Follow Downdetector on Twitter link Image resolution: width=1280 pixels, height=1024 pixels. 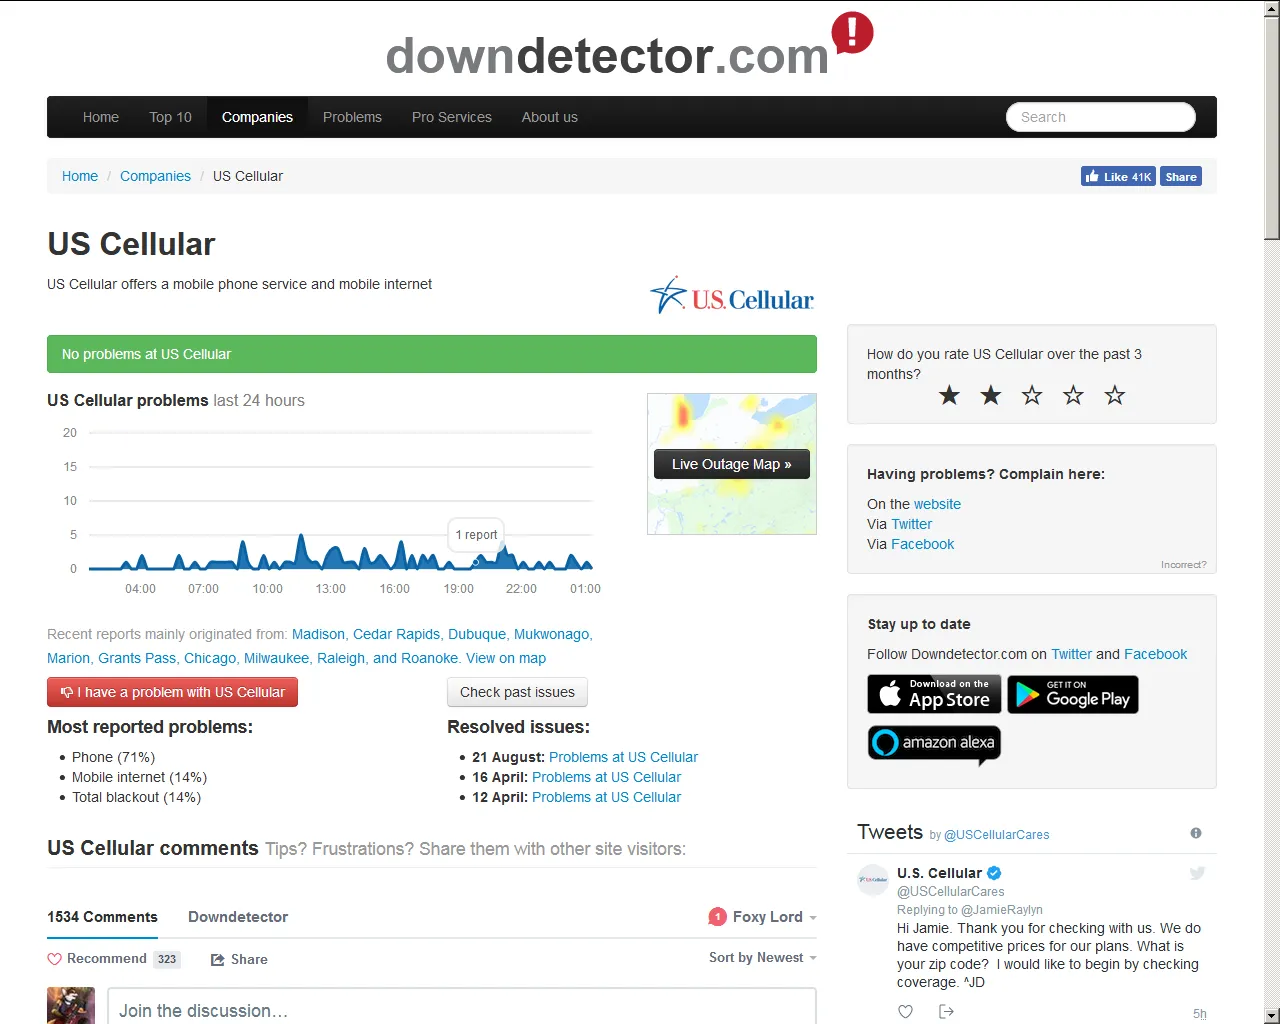(1071, 654)
